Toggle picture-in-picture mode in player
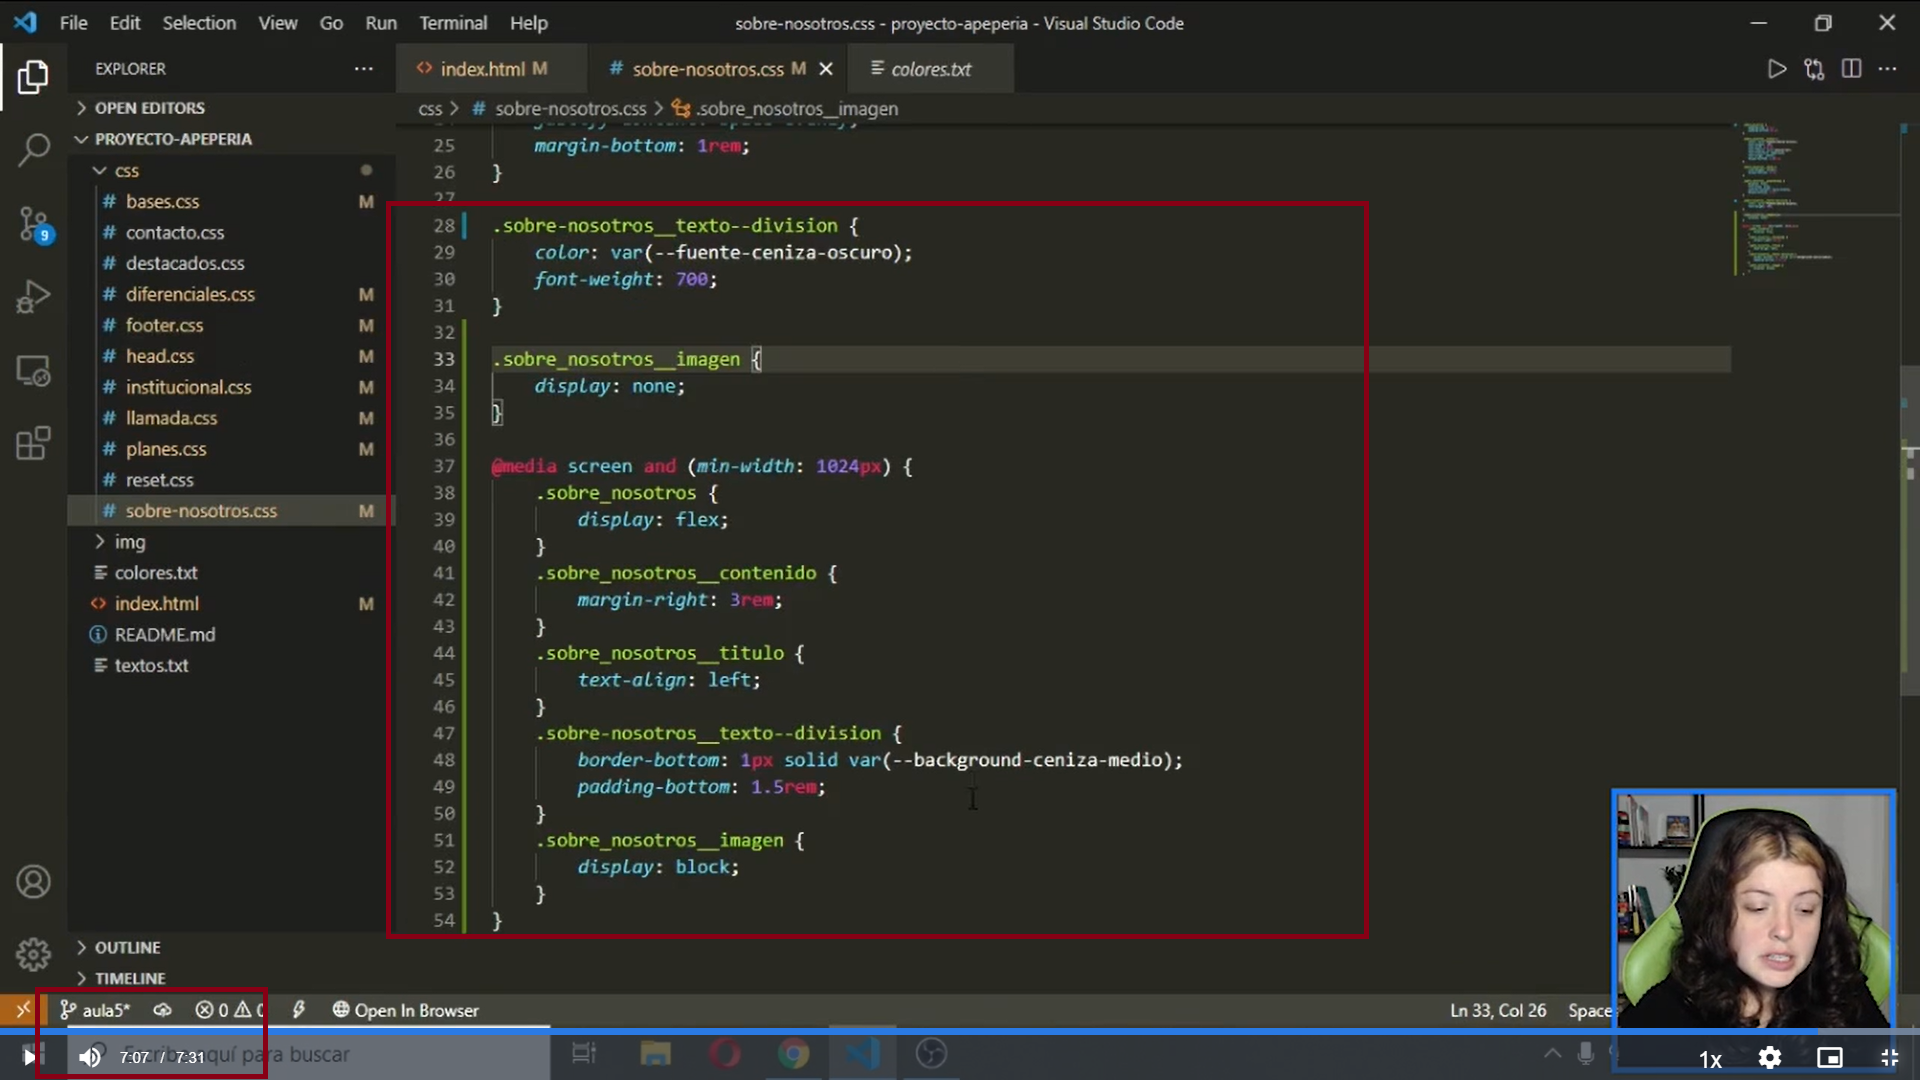 [x=1830, y=1057]
